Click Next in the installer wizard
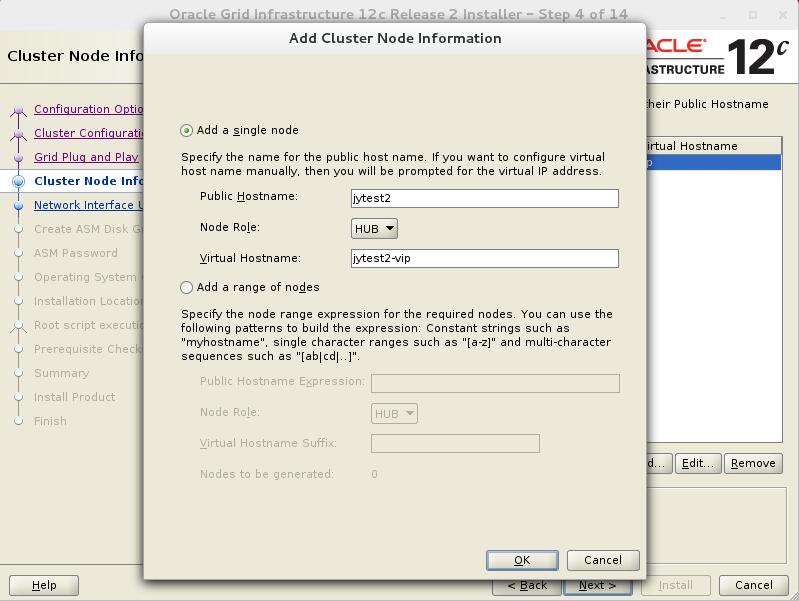 tap(598, 585)
